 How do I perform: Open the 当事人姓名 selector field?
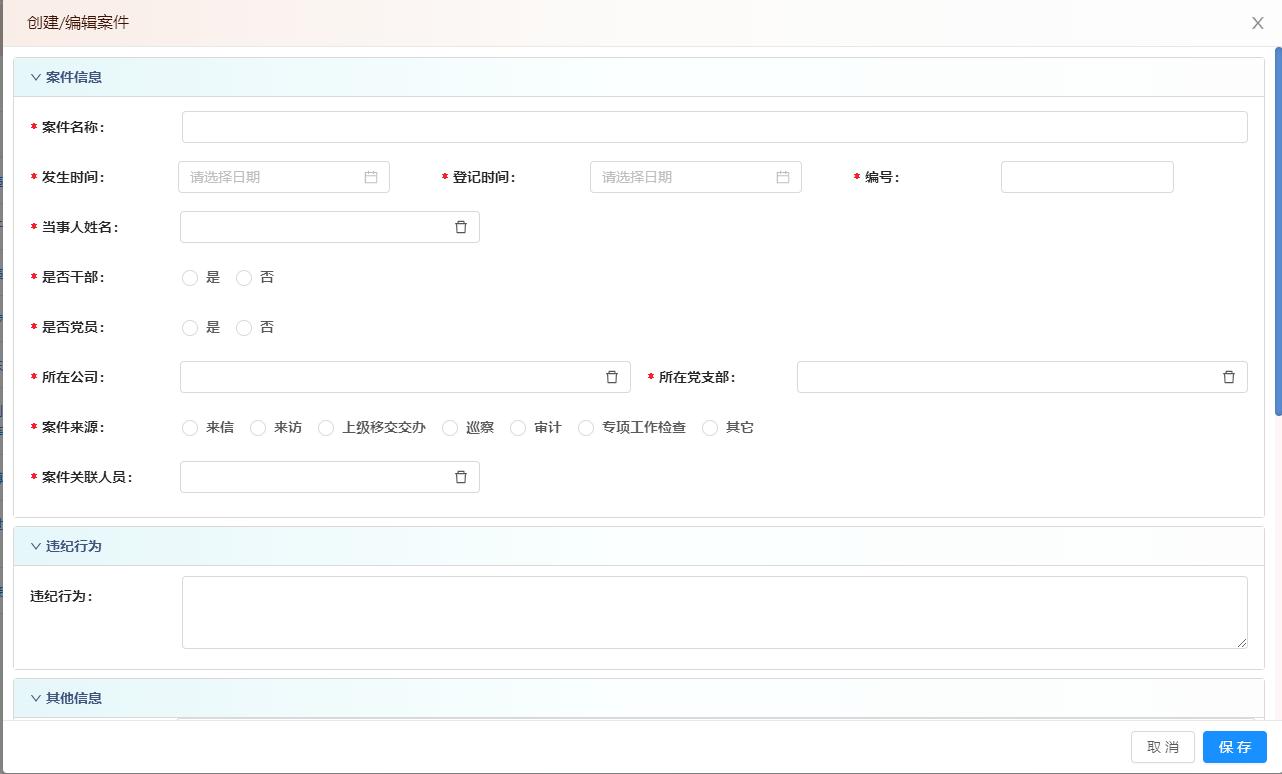pyautogui.click(x=330, y=227)
